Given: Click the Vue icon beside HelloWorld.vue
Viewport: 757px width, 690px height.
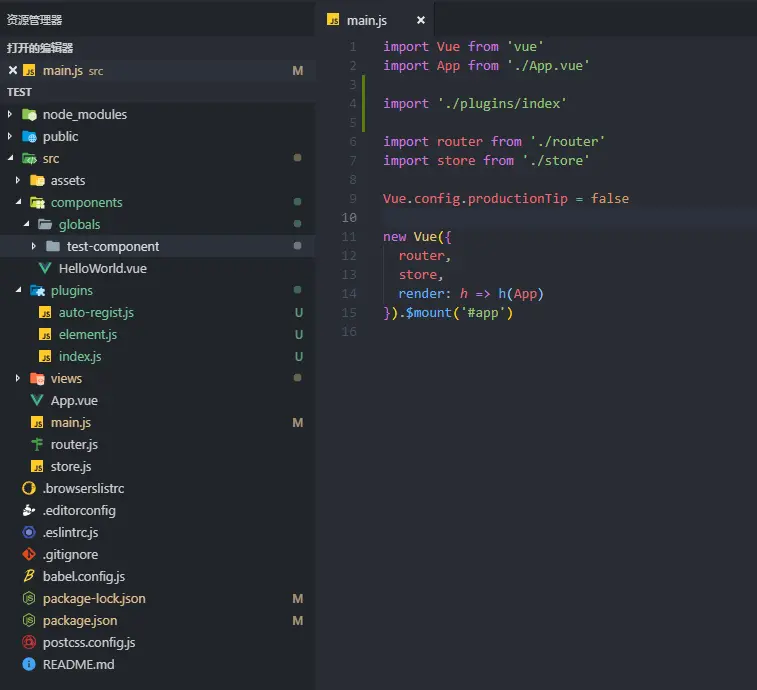Looking at the screenshot, I should [x=45, y=268].
